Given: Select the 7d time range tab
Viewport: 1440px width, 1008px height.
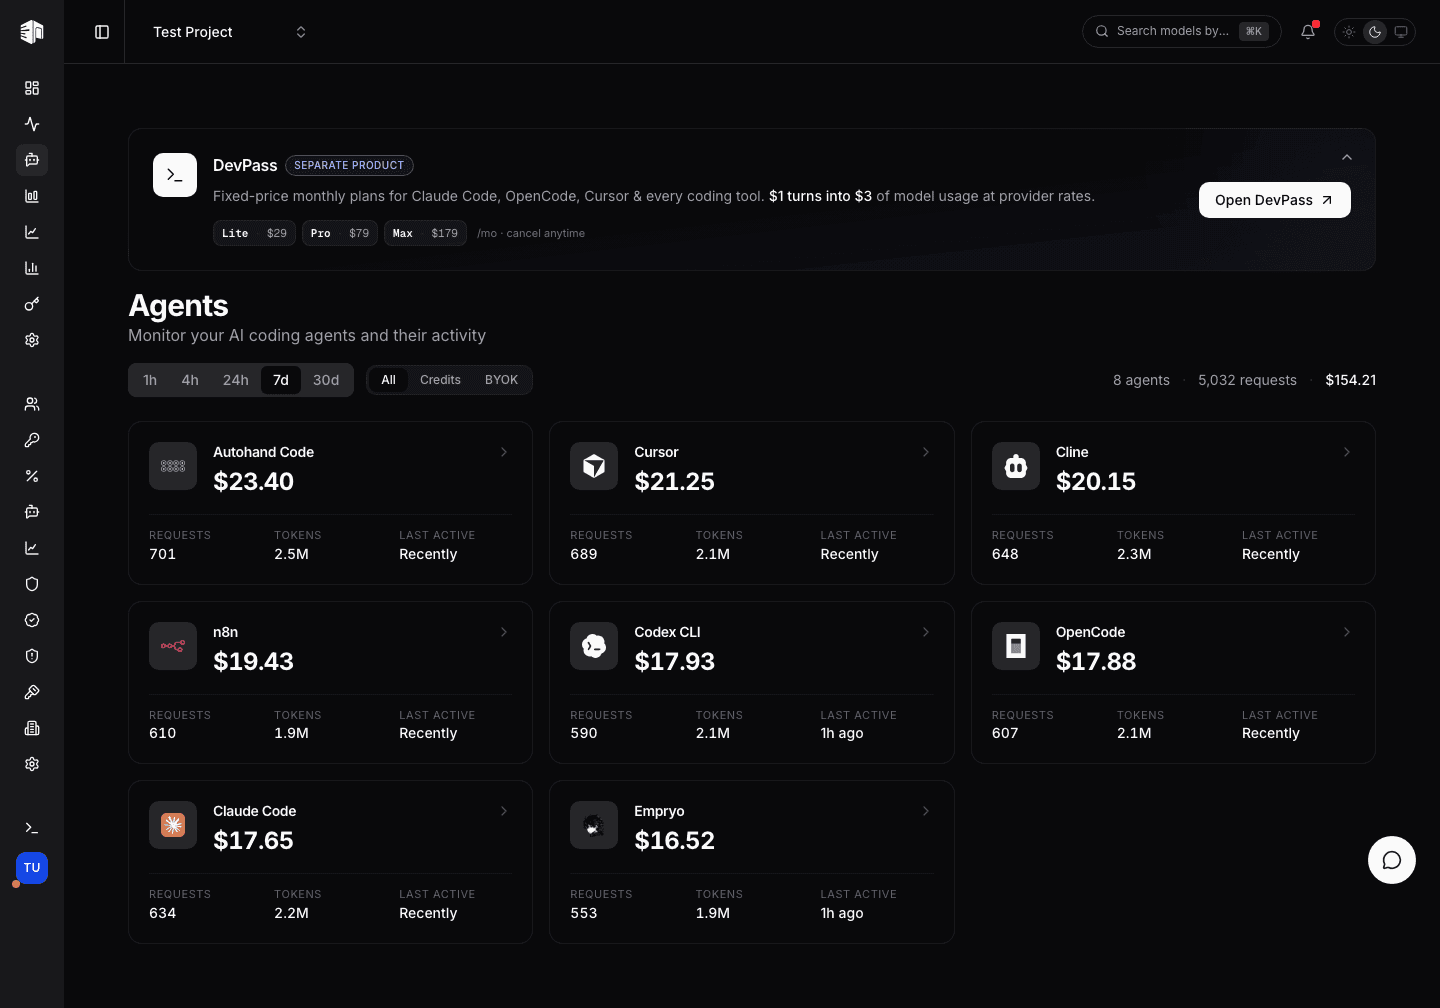Looking at the screenshot, I should coord(281,380).
